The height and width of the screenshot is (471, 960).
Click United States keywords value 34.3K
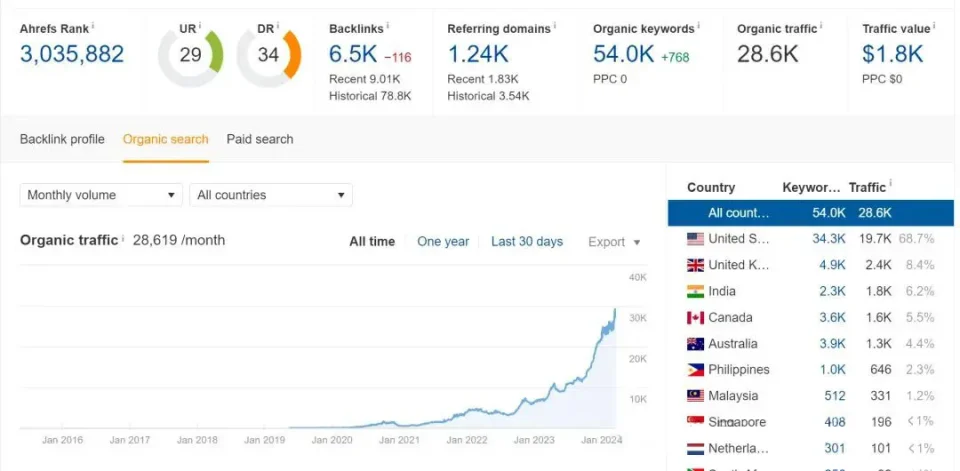pyautogui.click(x=829, y=239)
